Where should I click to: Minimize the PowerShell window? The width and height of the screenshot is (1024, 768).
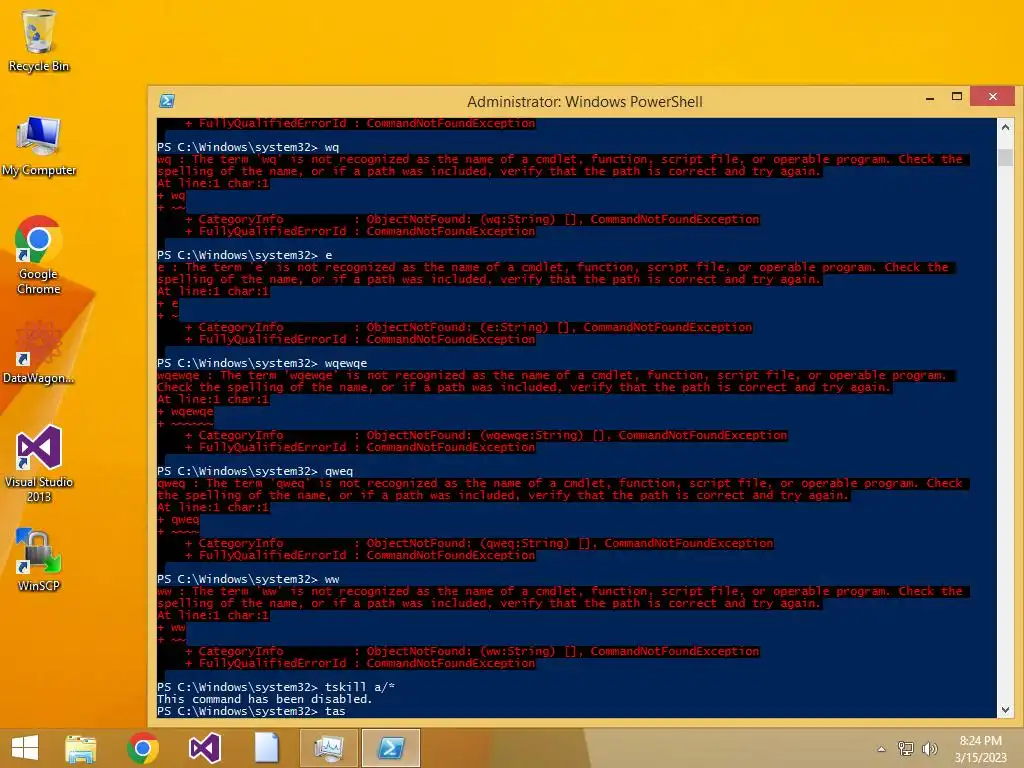930,97
